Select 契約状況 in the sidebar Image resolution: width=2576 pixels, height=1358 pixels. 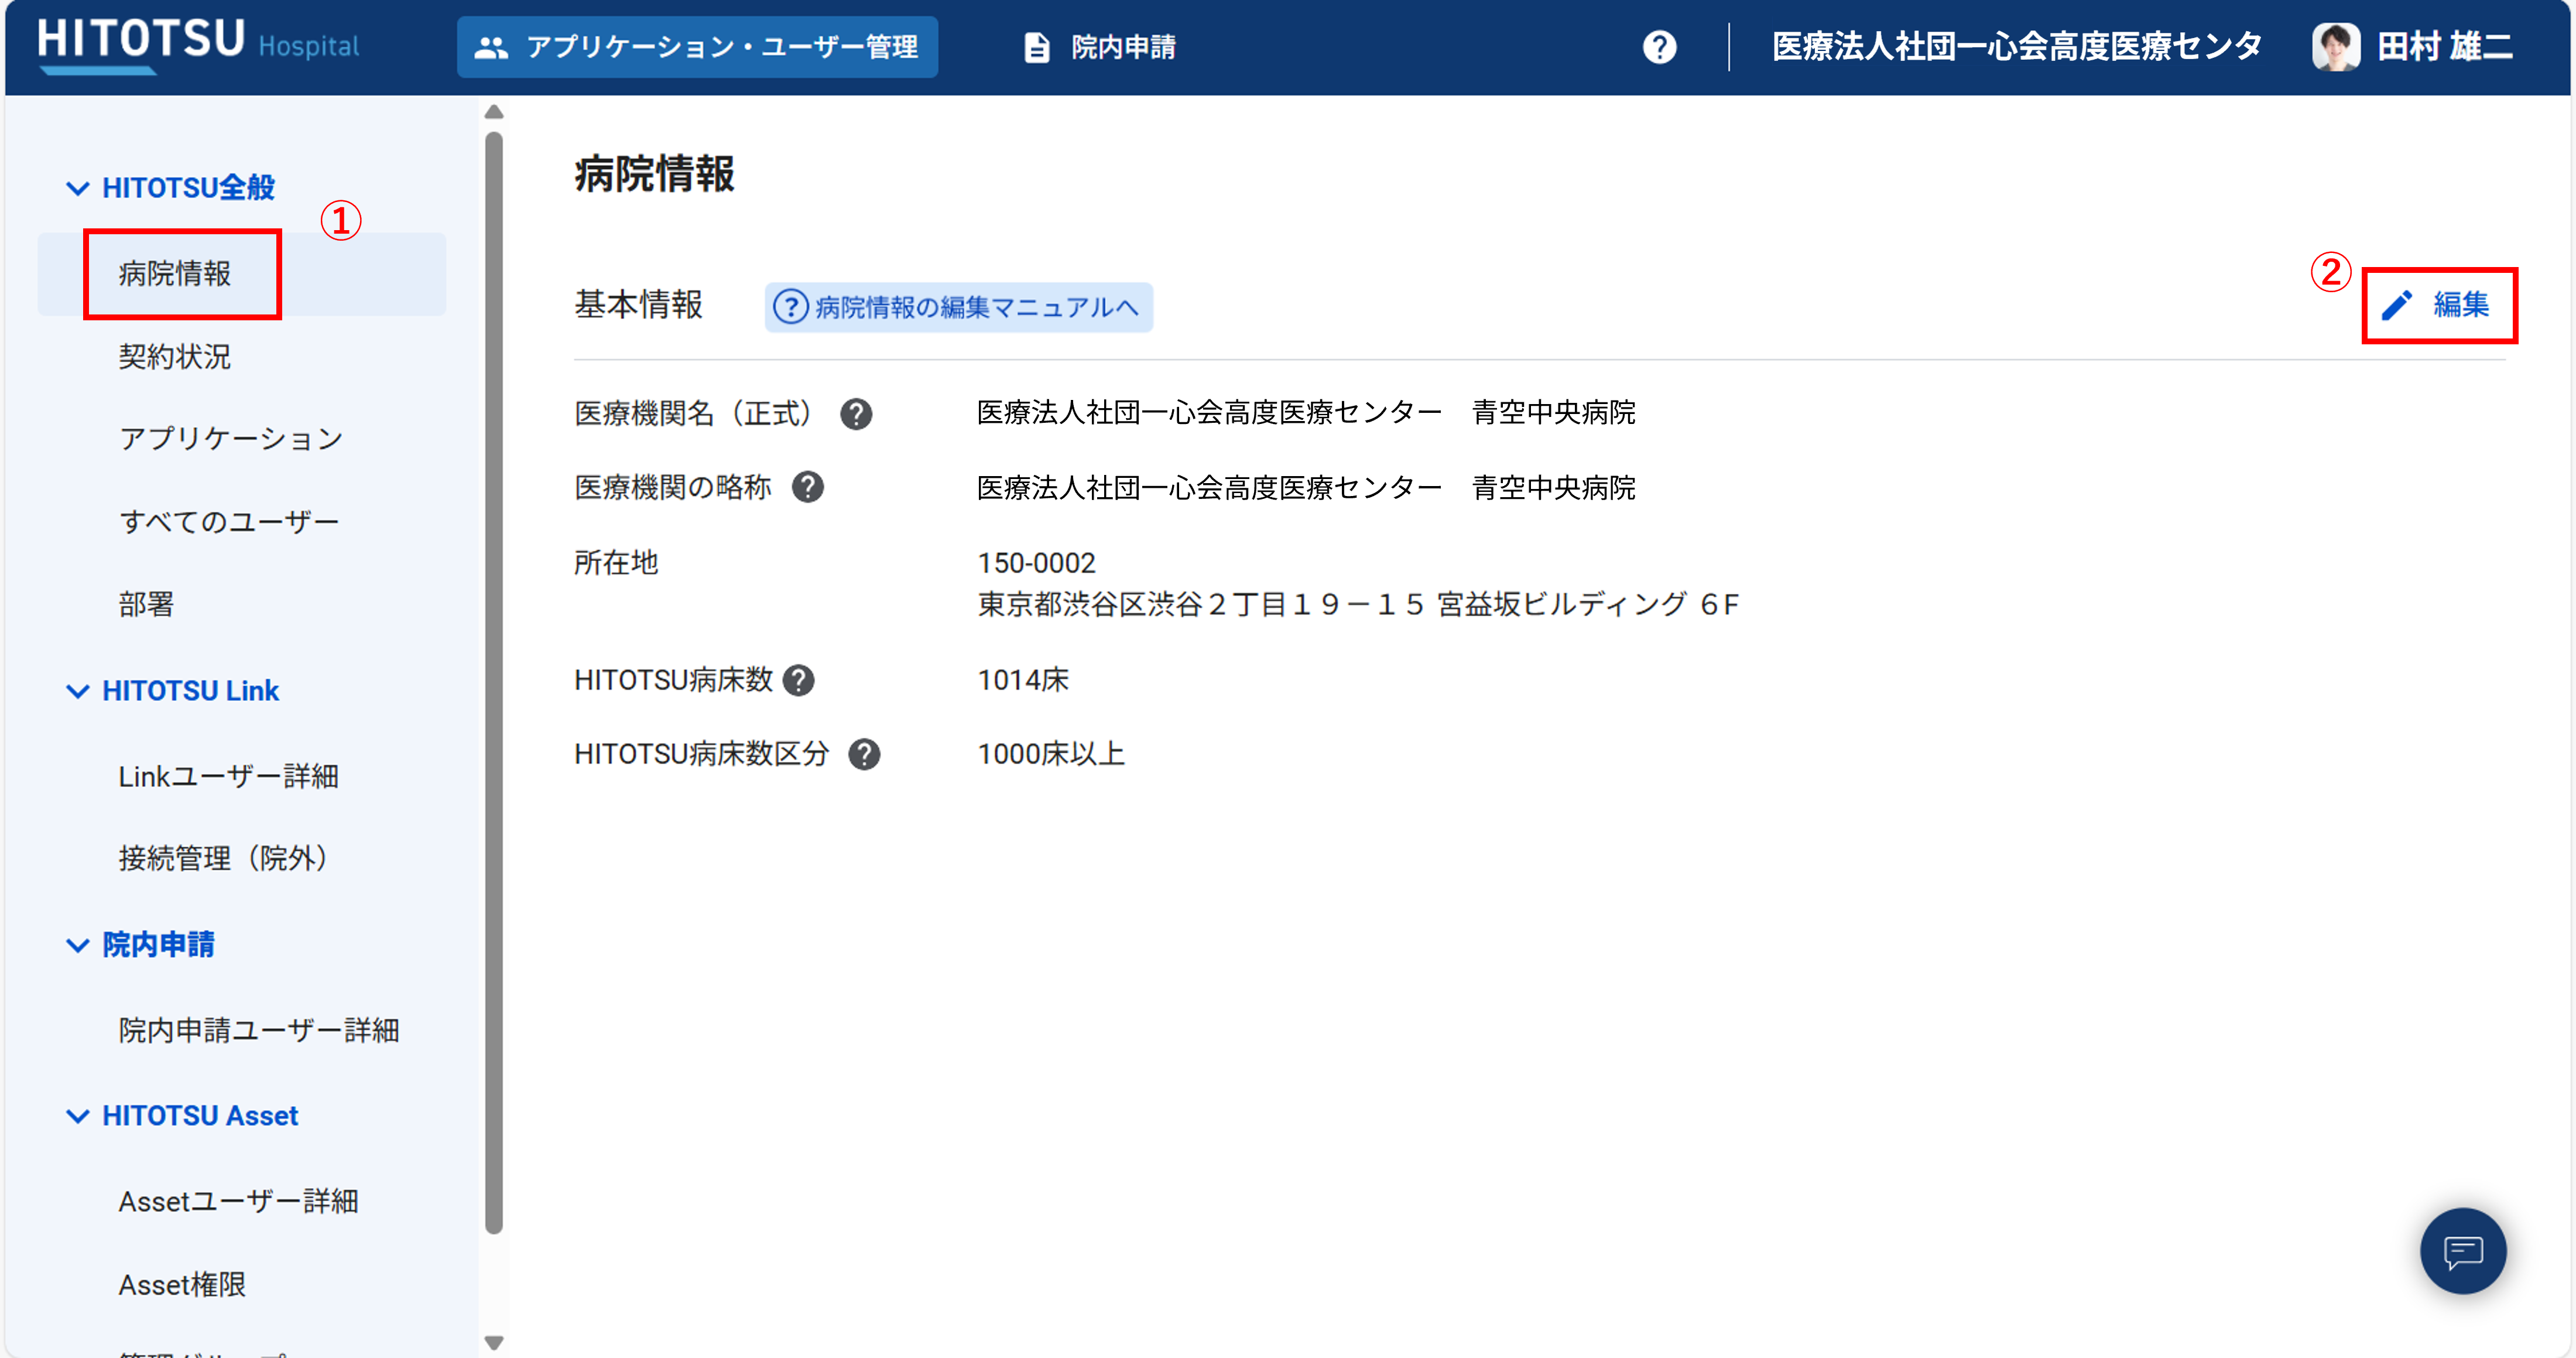coord(175,357)
